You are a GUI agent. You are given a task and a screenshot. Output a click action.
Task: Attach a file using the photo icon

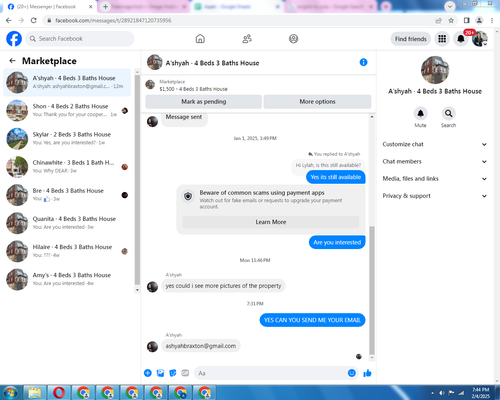pos(160,373)
